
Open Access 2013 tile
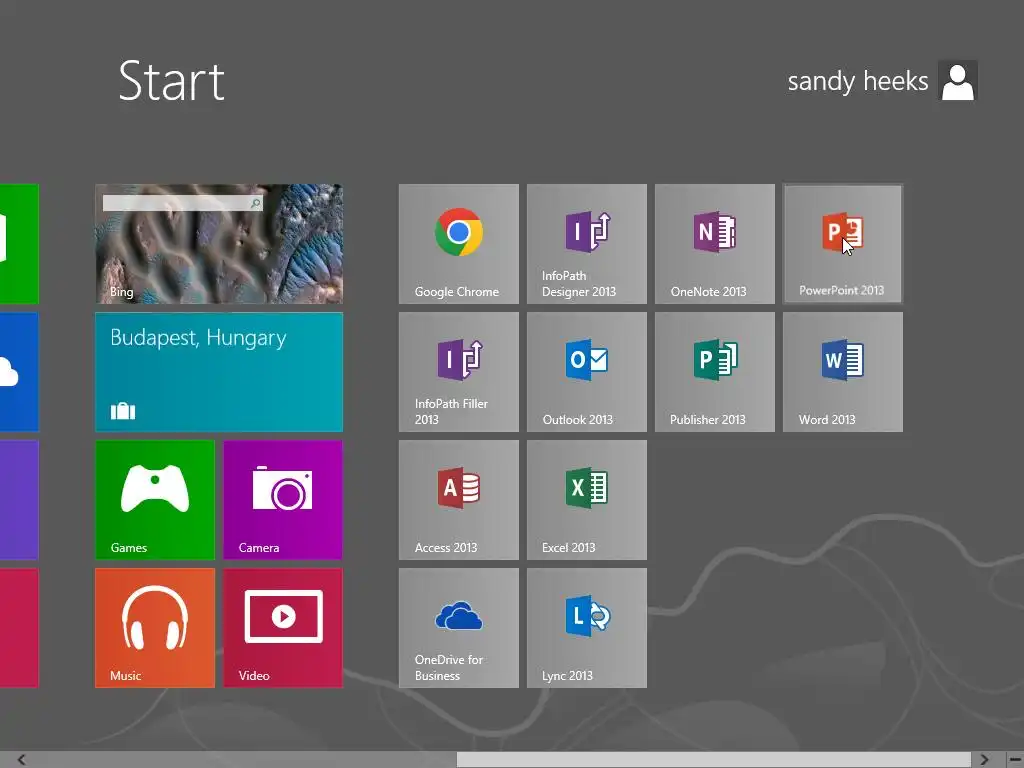(458, 500)
